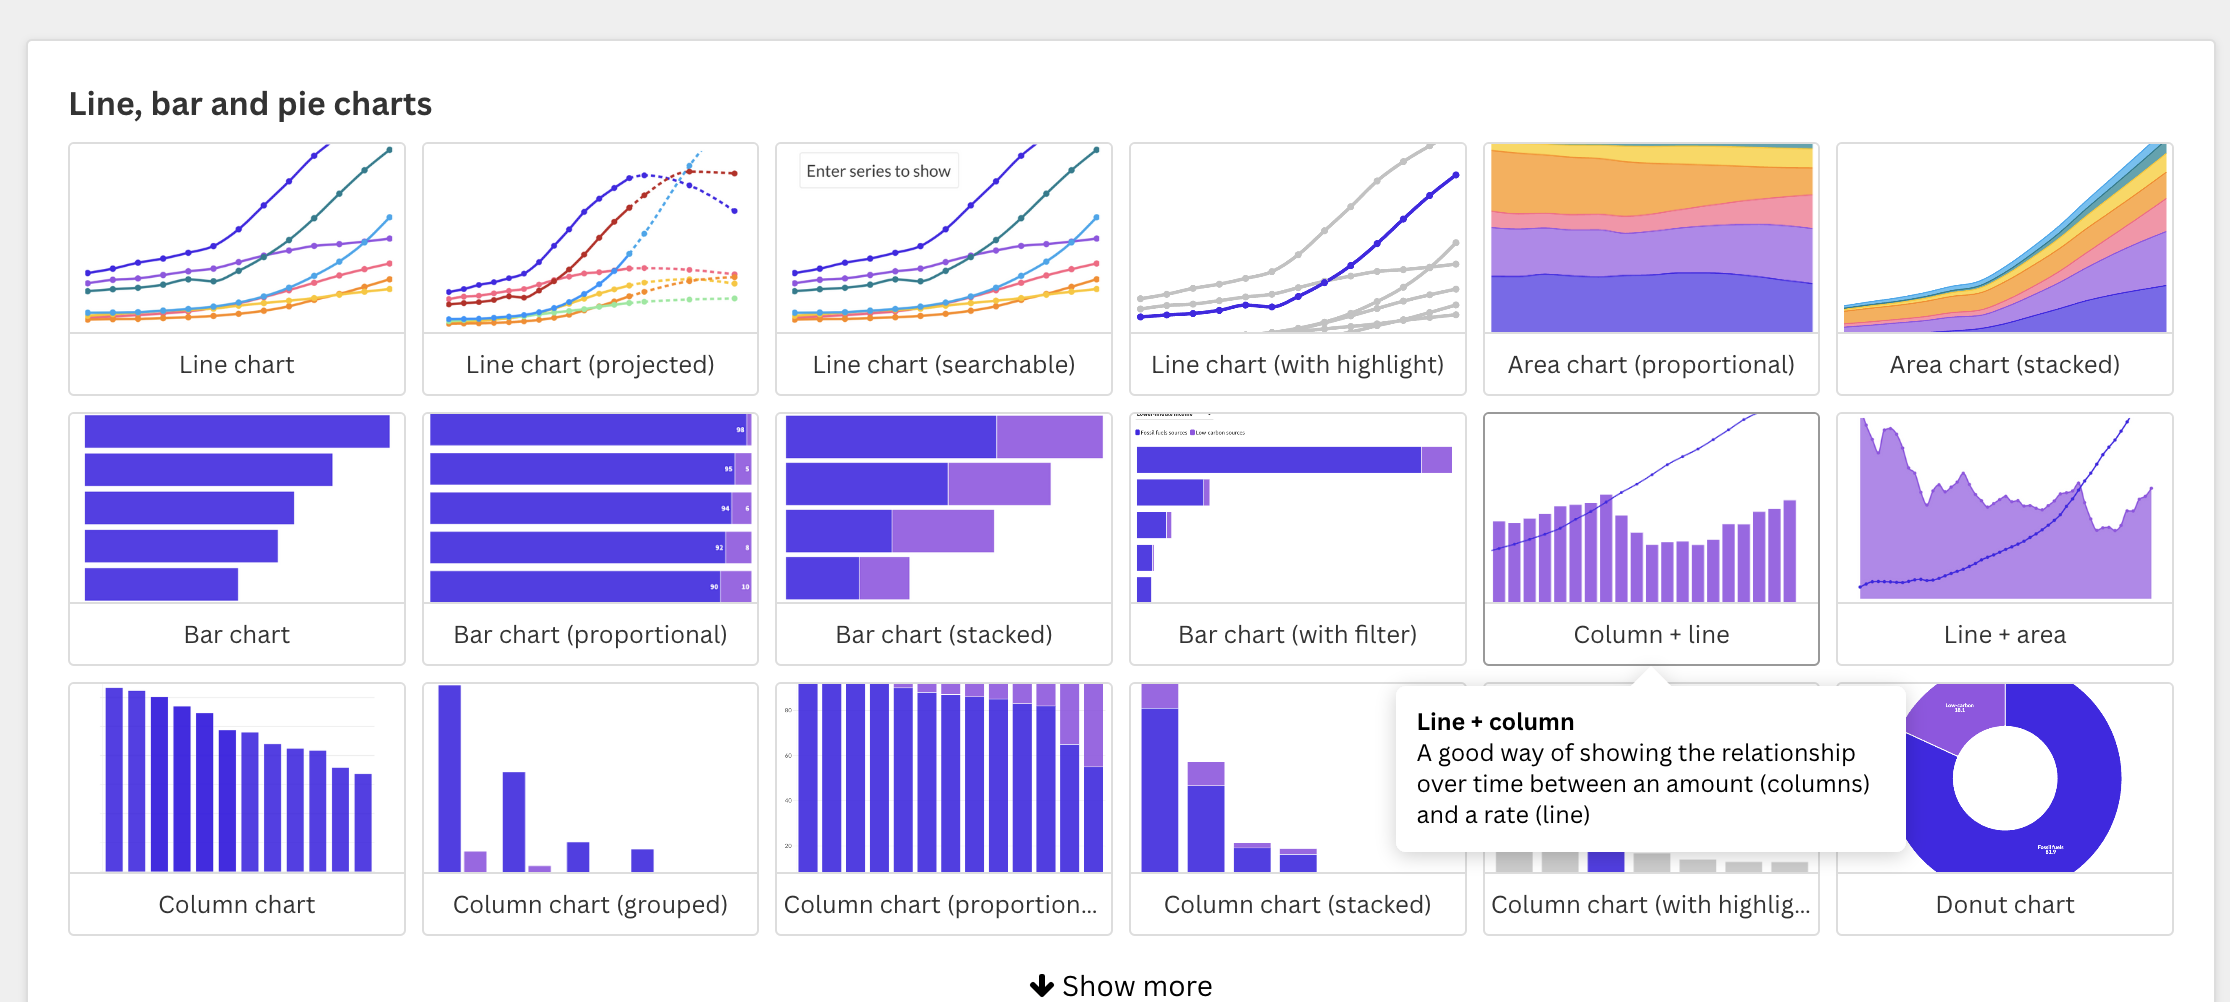Screen dimensions: 2230x1002
Task: Open the Line chart (with highlight) template
Action: coord(1297,268)
